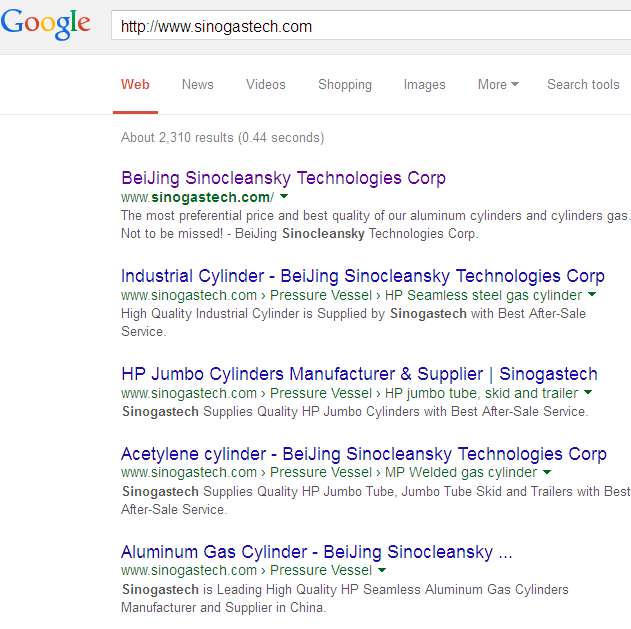Open the Shopping tab

click(345, 85)
